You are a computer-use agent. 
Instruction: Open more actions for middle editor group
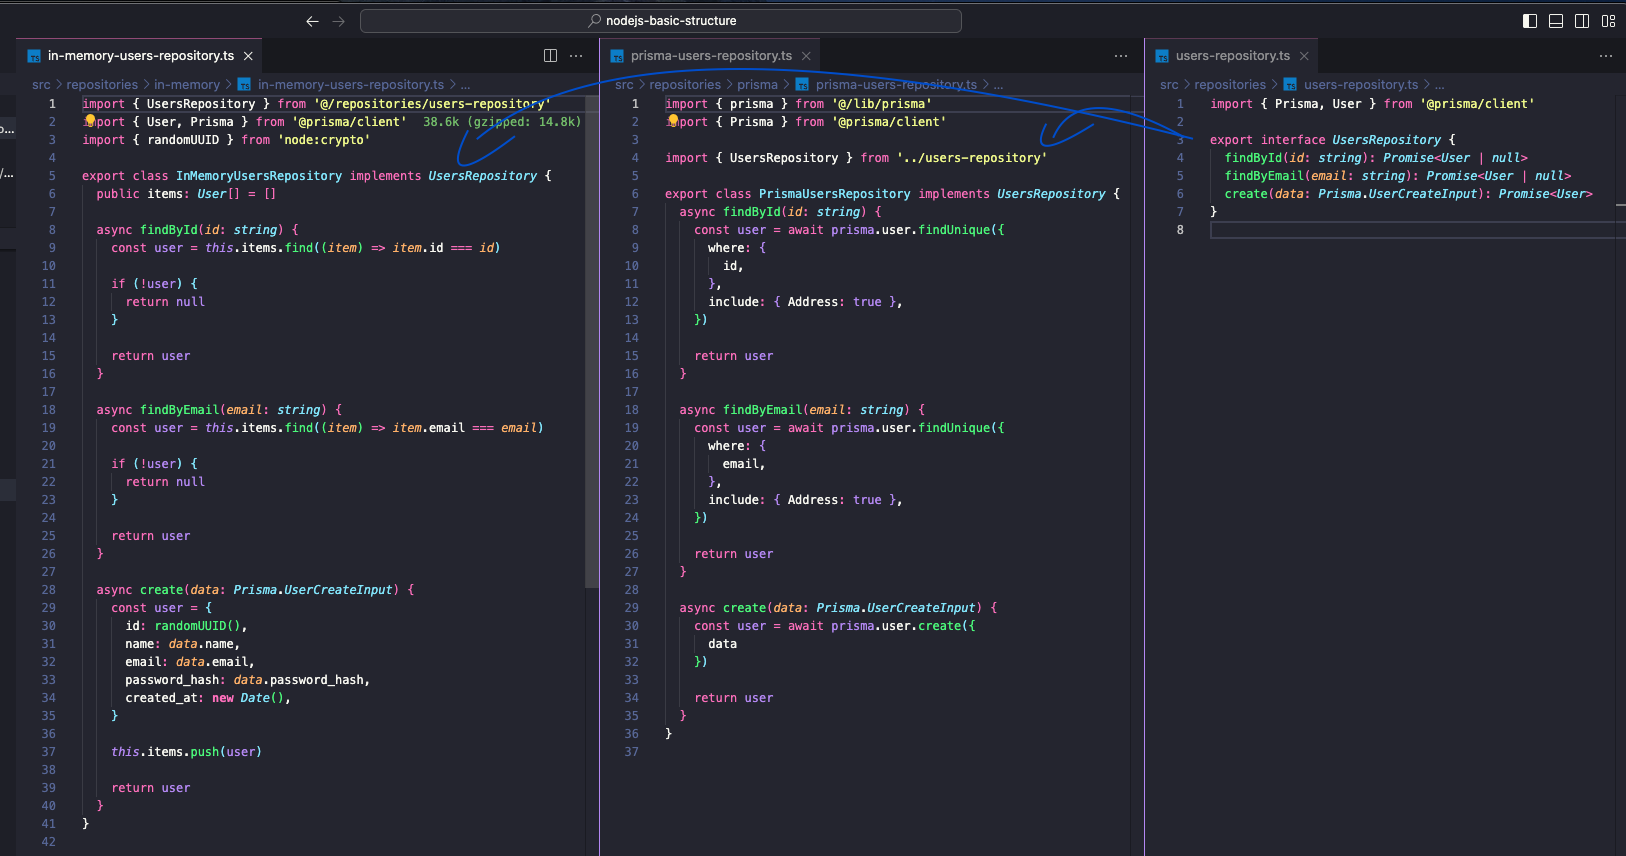1121,56
